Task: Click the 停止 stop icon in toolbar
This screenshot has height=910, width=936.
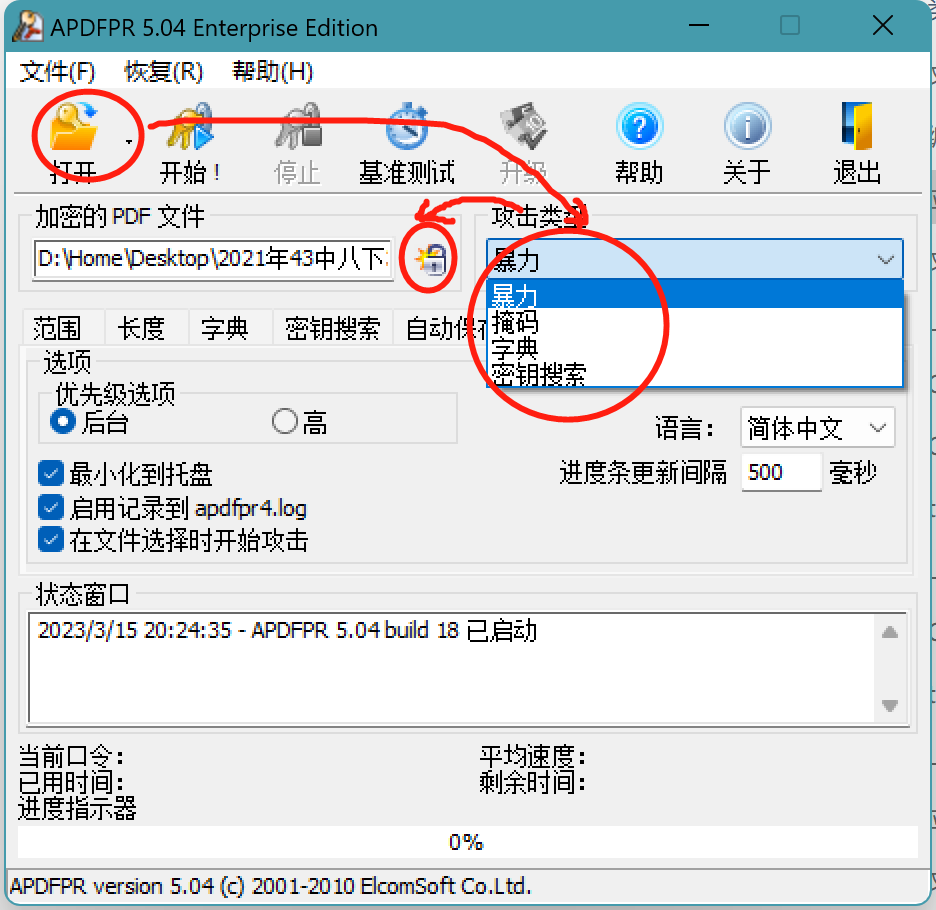Action: [x=298, y=126]
